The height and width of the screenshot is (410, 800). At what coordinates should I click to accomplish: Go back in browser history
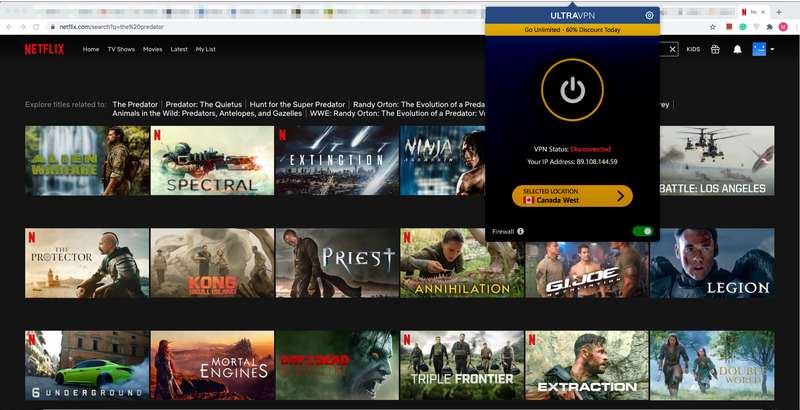(x=9, y=27)
